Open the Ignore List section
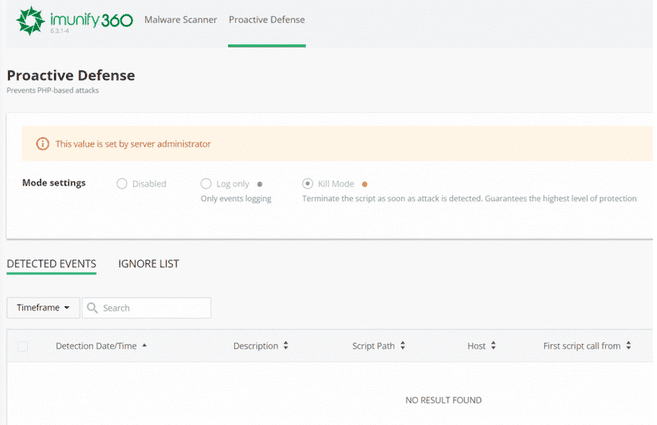The width and height of the screenshot is (657, 425). click(x=148, y=264)
